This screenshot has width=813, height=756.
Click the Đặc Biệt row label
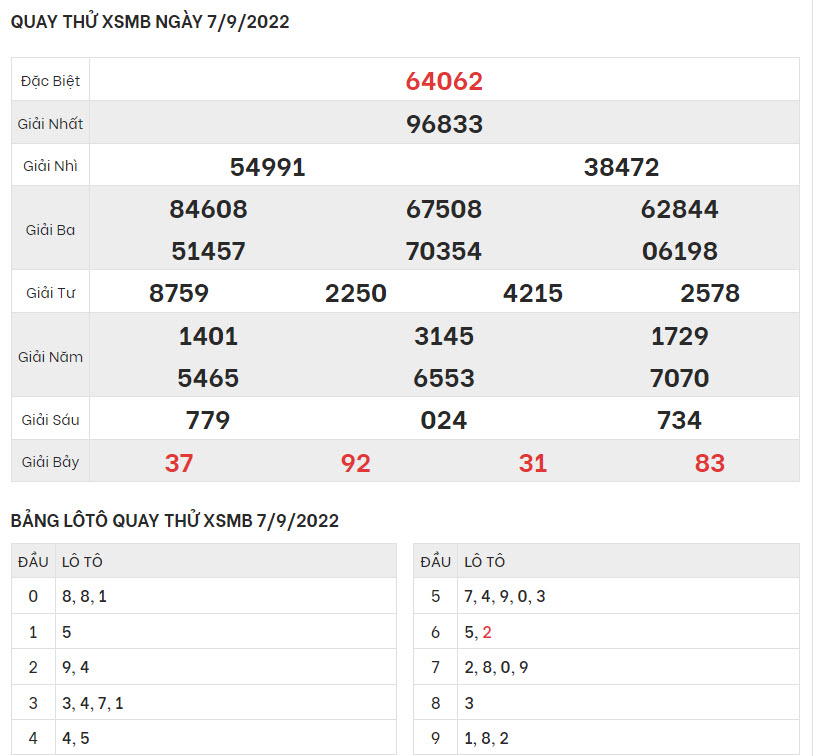(50, 81)
